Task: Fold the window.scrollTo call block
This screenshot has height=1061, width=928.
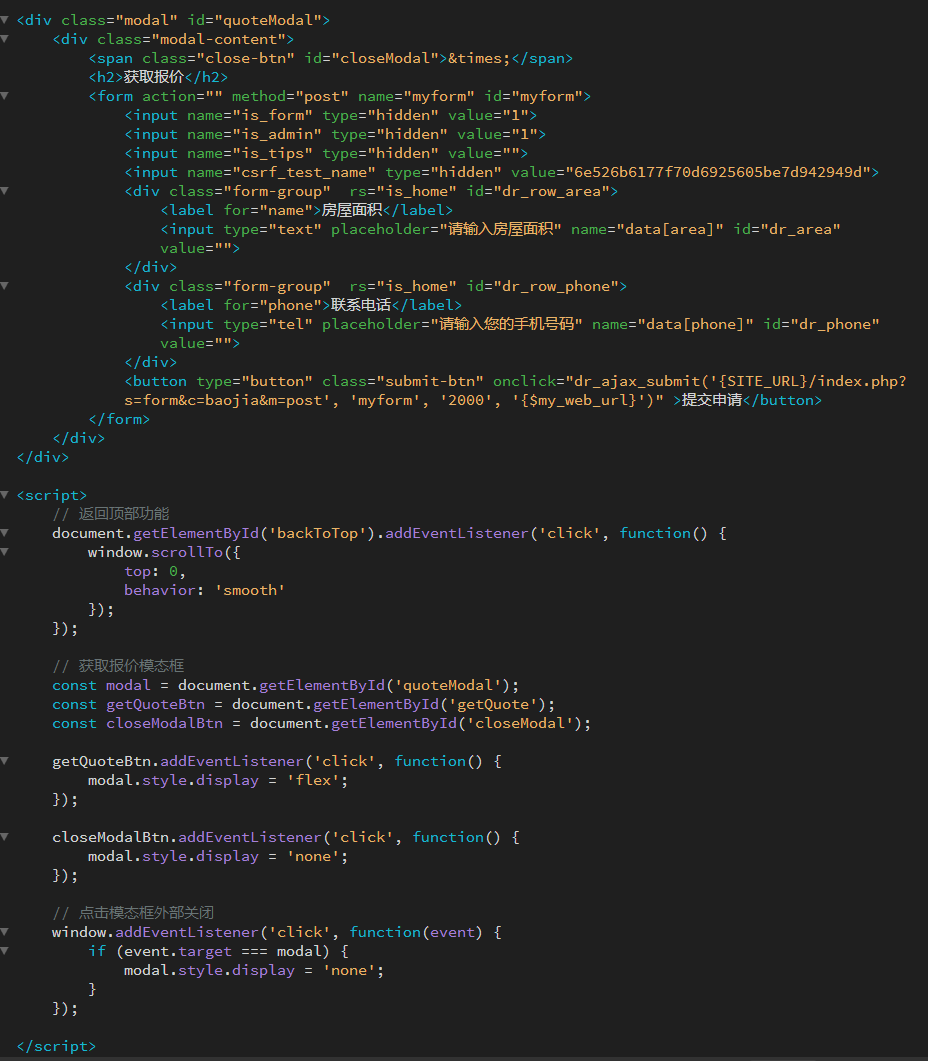Action: click(4, 552)
